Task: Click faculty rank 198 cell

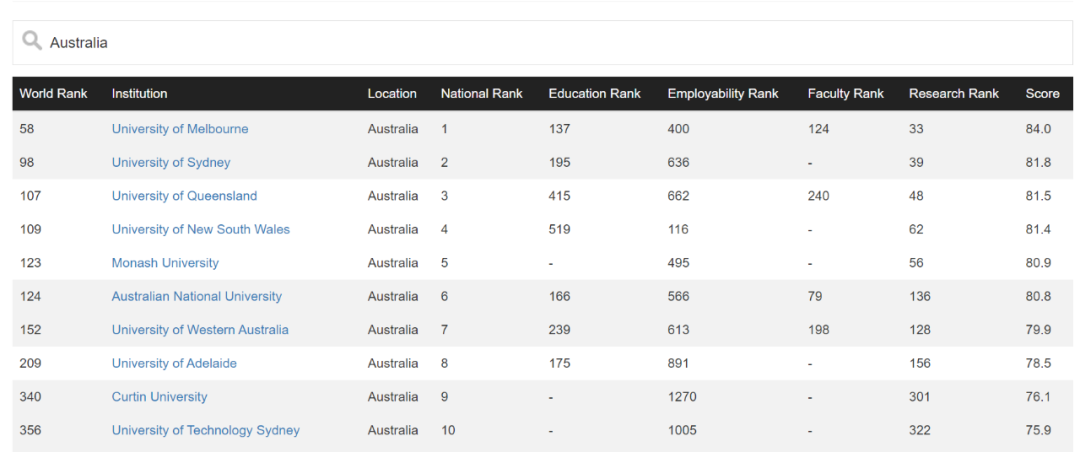Action: click(818, 330)
